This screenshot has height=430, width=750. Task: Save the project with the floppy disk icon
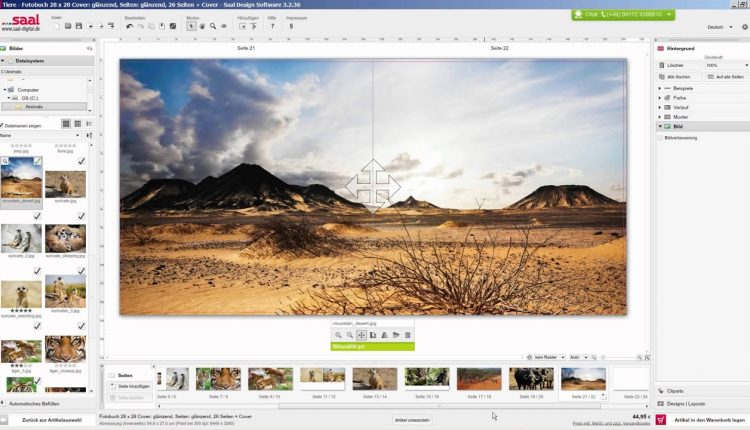click(79, 26)
